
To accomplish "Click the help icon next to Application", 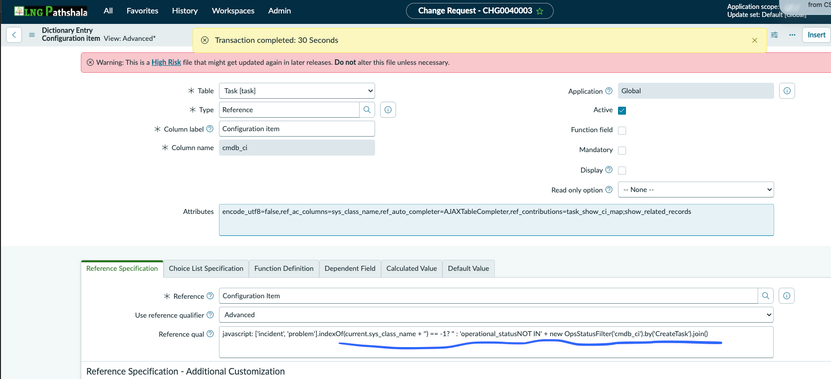I will coord(609,91).
